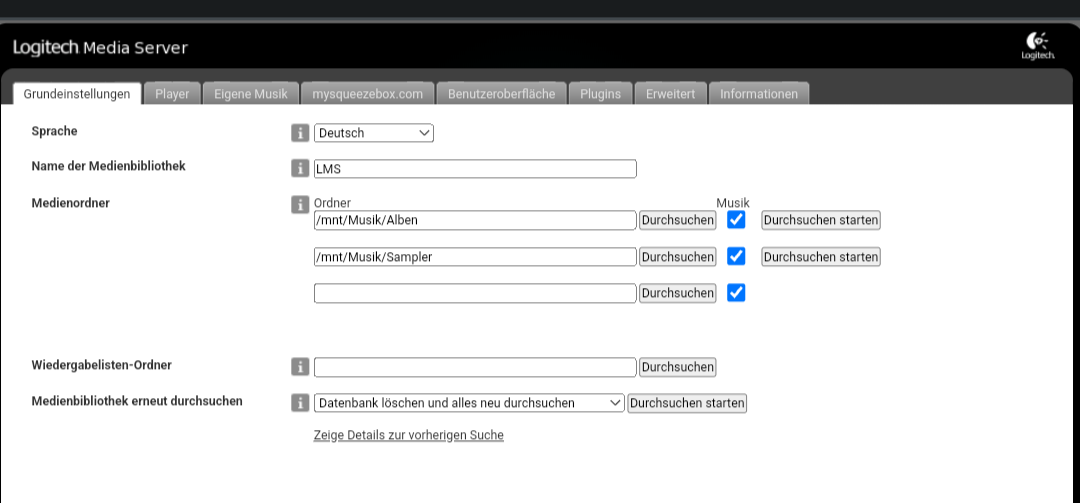This screenshot has width=1080, height=503.
Task: Switch to the Grundeinstellungen tab
Action: 77,94
